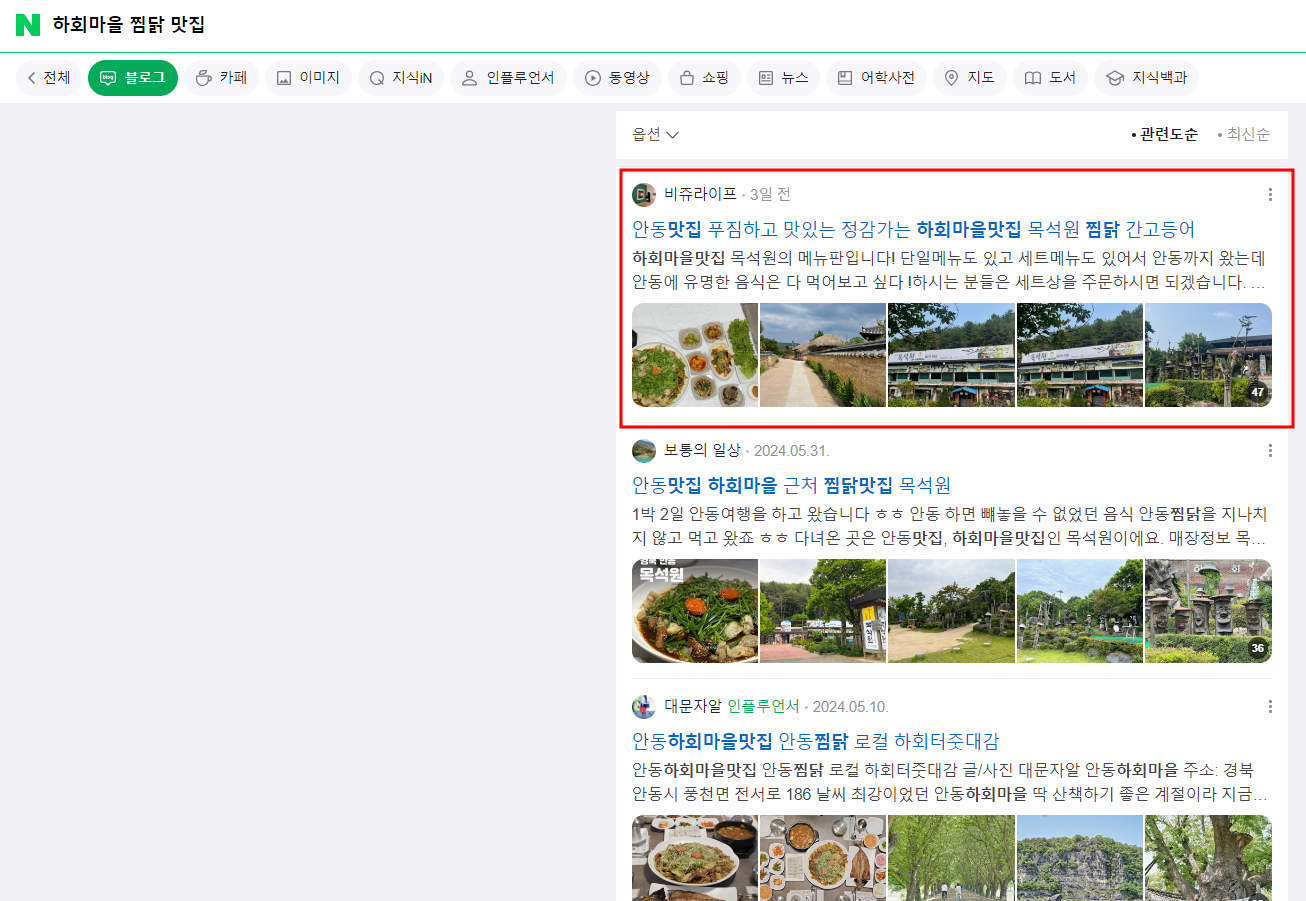Screen dimensions: 1306x901
Task: Expand the 옵션 dropdown
Action: point(655,135)
